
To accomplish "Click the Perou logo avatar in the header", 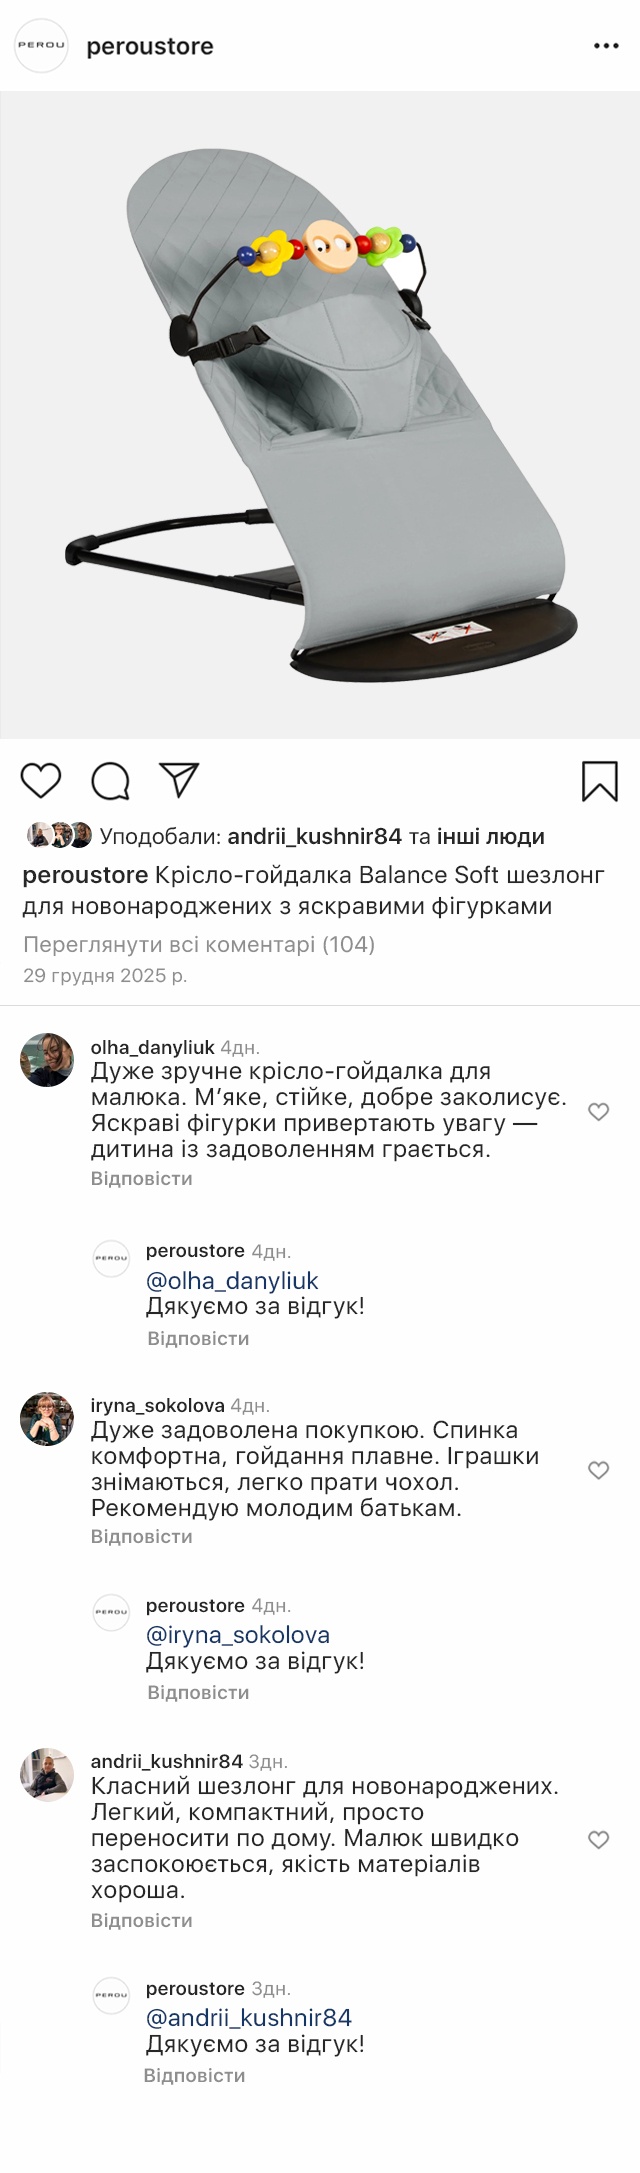I will 41,45.
